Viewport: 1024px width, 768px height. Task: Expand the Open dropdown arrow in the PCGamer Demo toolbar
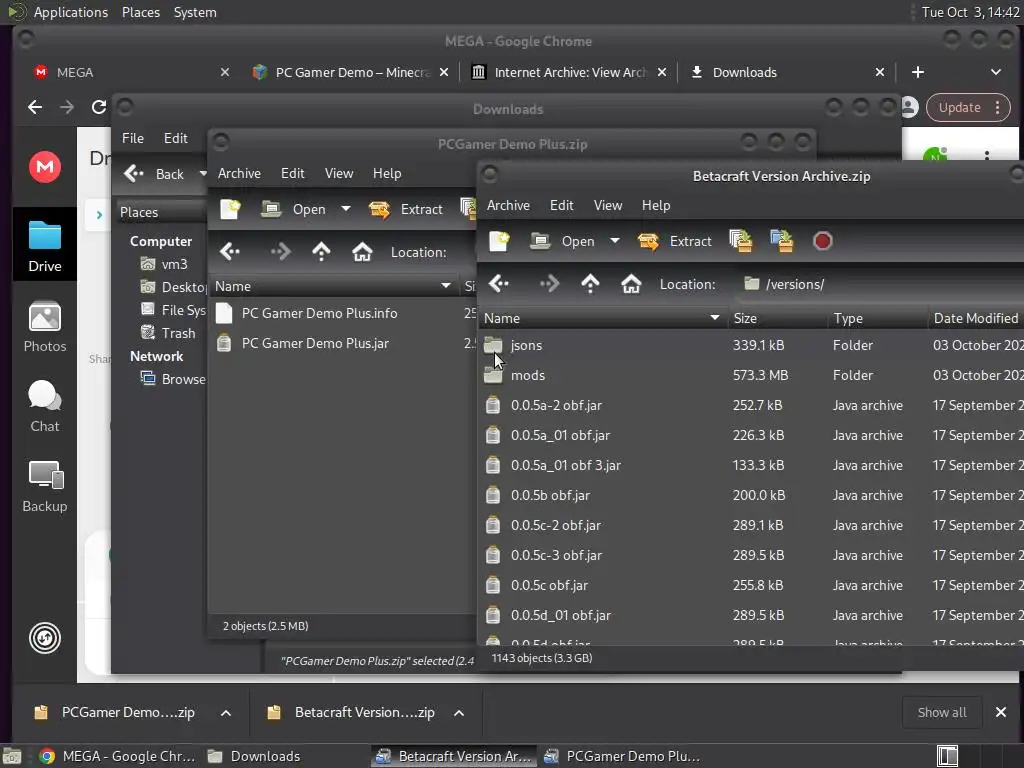click(345, 209)
